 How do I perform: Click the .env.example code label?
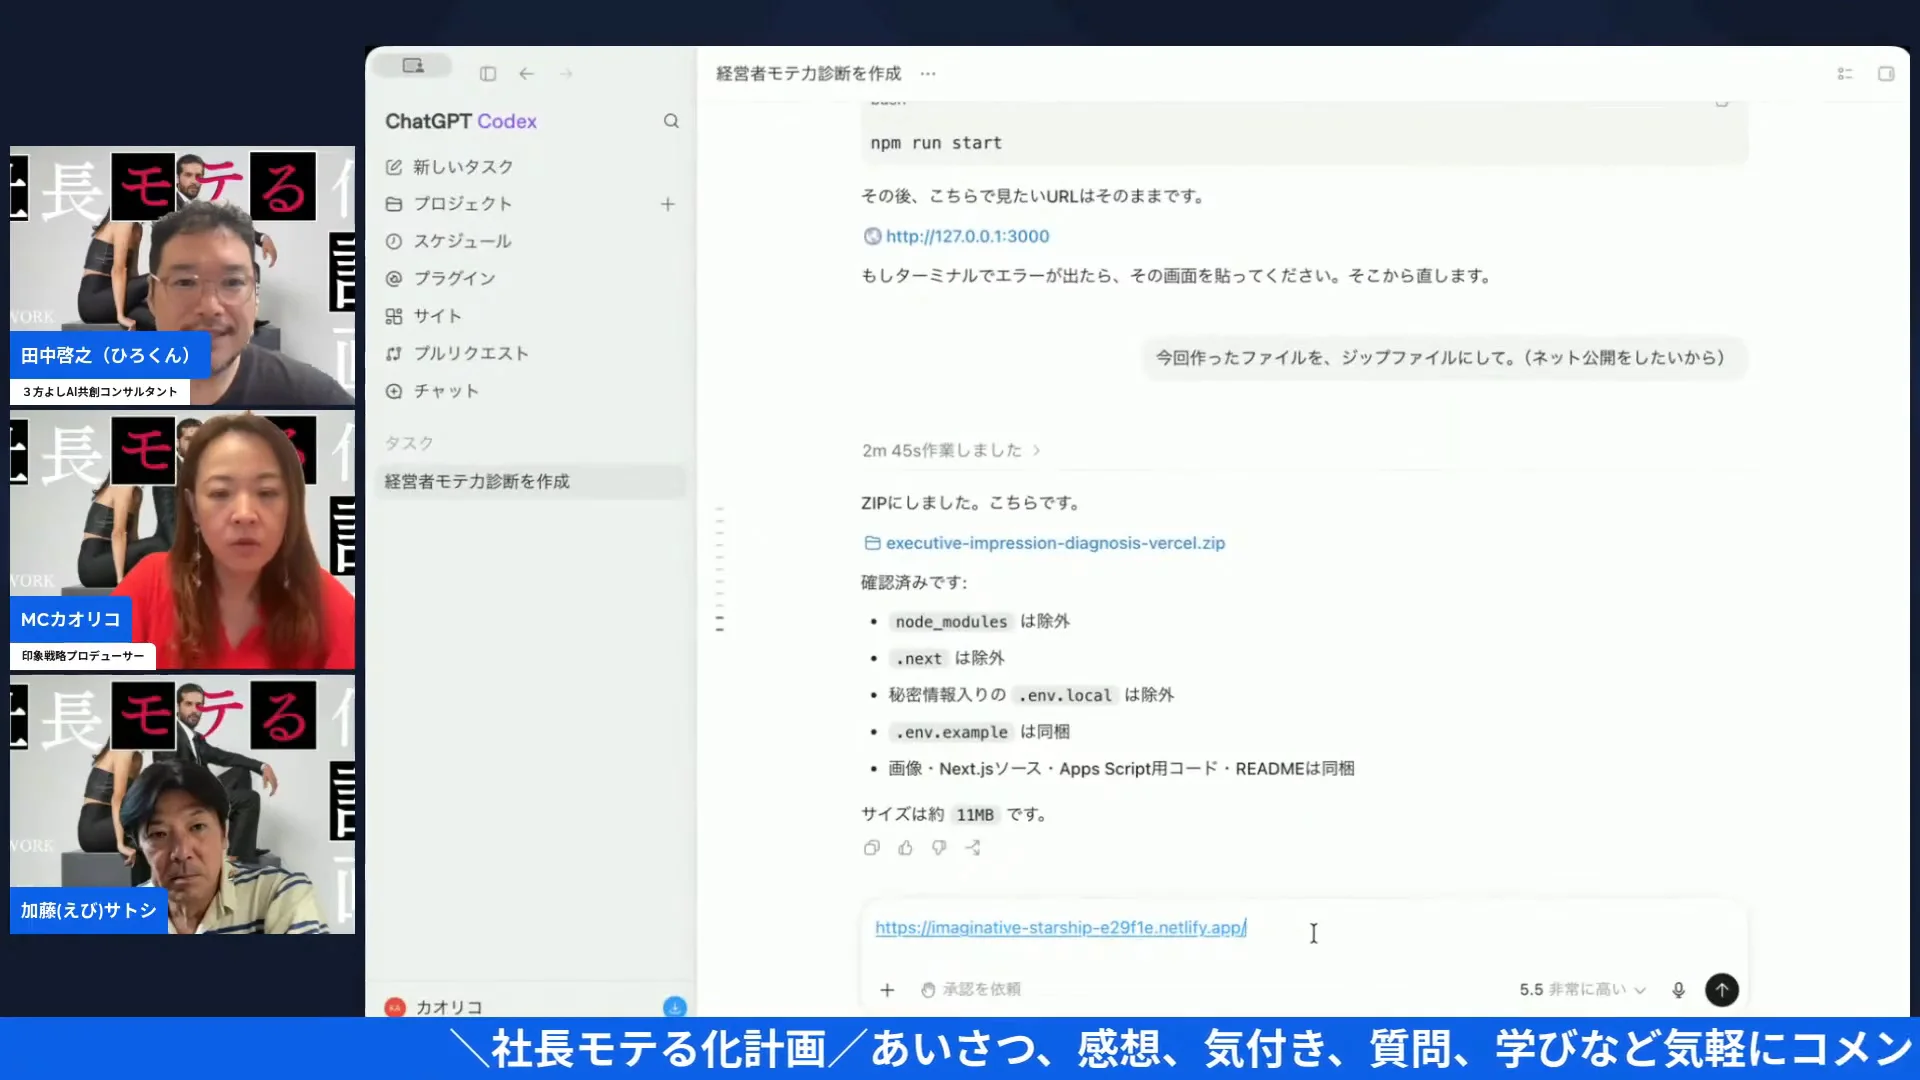pos(951,732)
